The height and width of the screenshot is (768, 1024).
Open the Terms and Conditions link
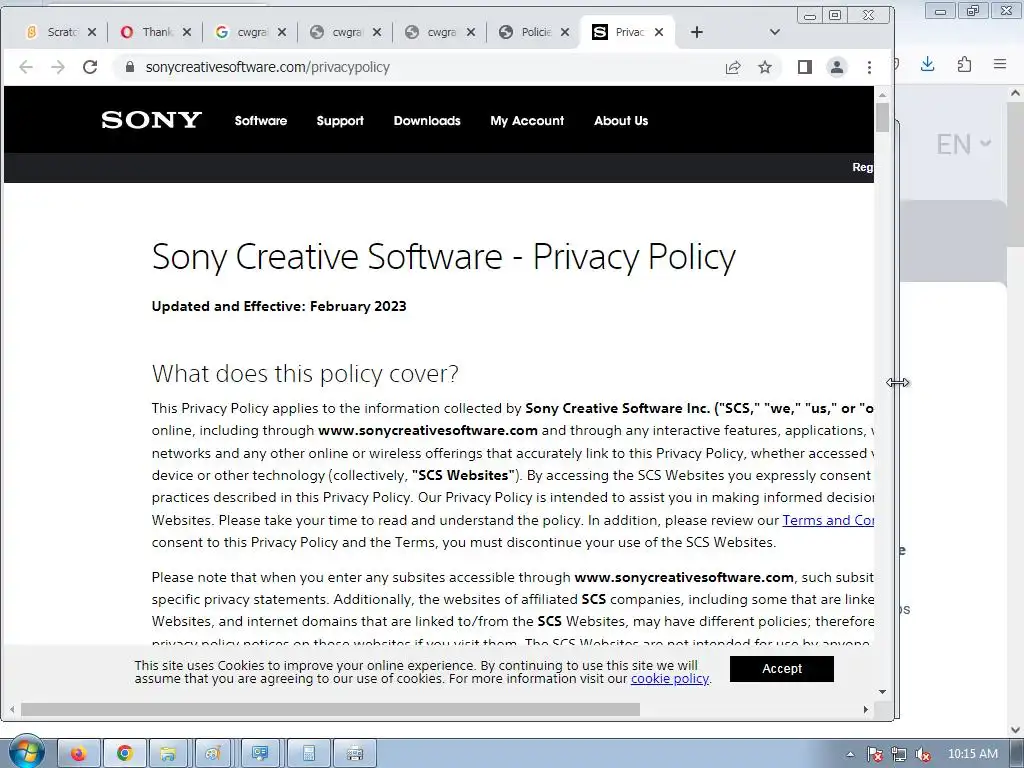[x=828, y=520]
